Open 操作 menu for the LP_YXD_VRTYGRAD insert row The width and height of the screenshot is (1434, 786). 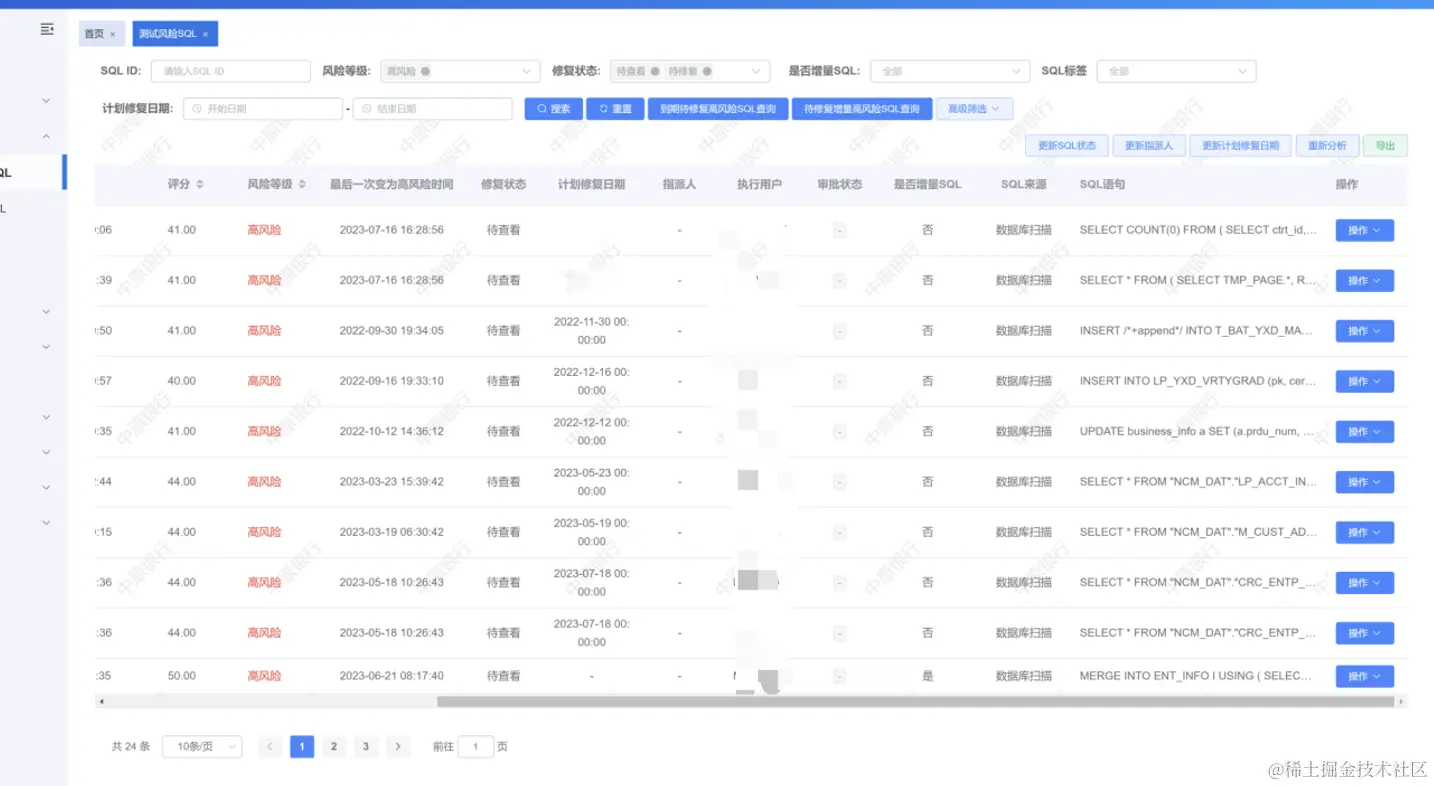click(x=1364, y=381)
